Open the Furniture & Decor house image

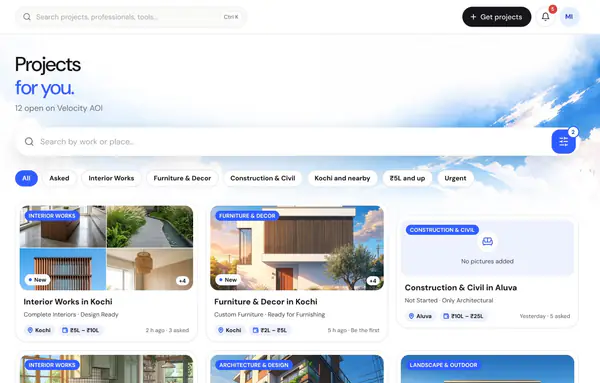(297, 248)
